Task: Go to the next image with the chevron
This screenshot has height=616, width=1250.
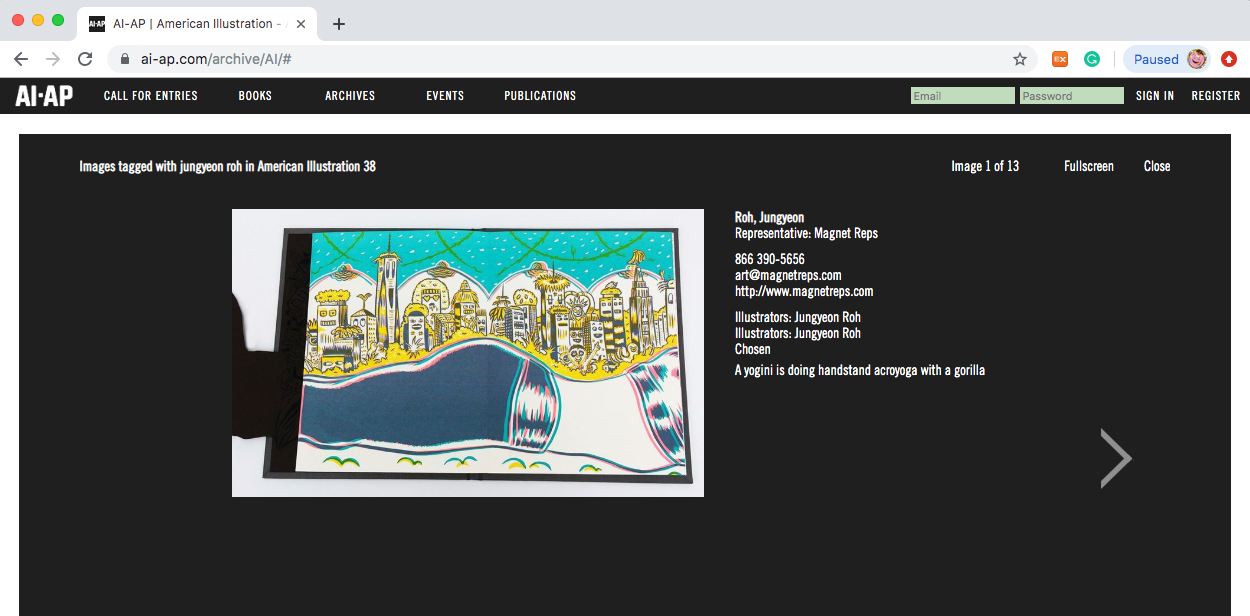Action: [1116, 458]
